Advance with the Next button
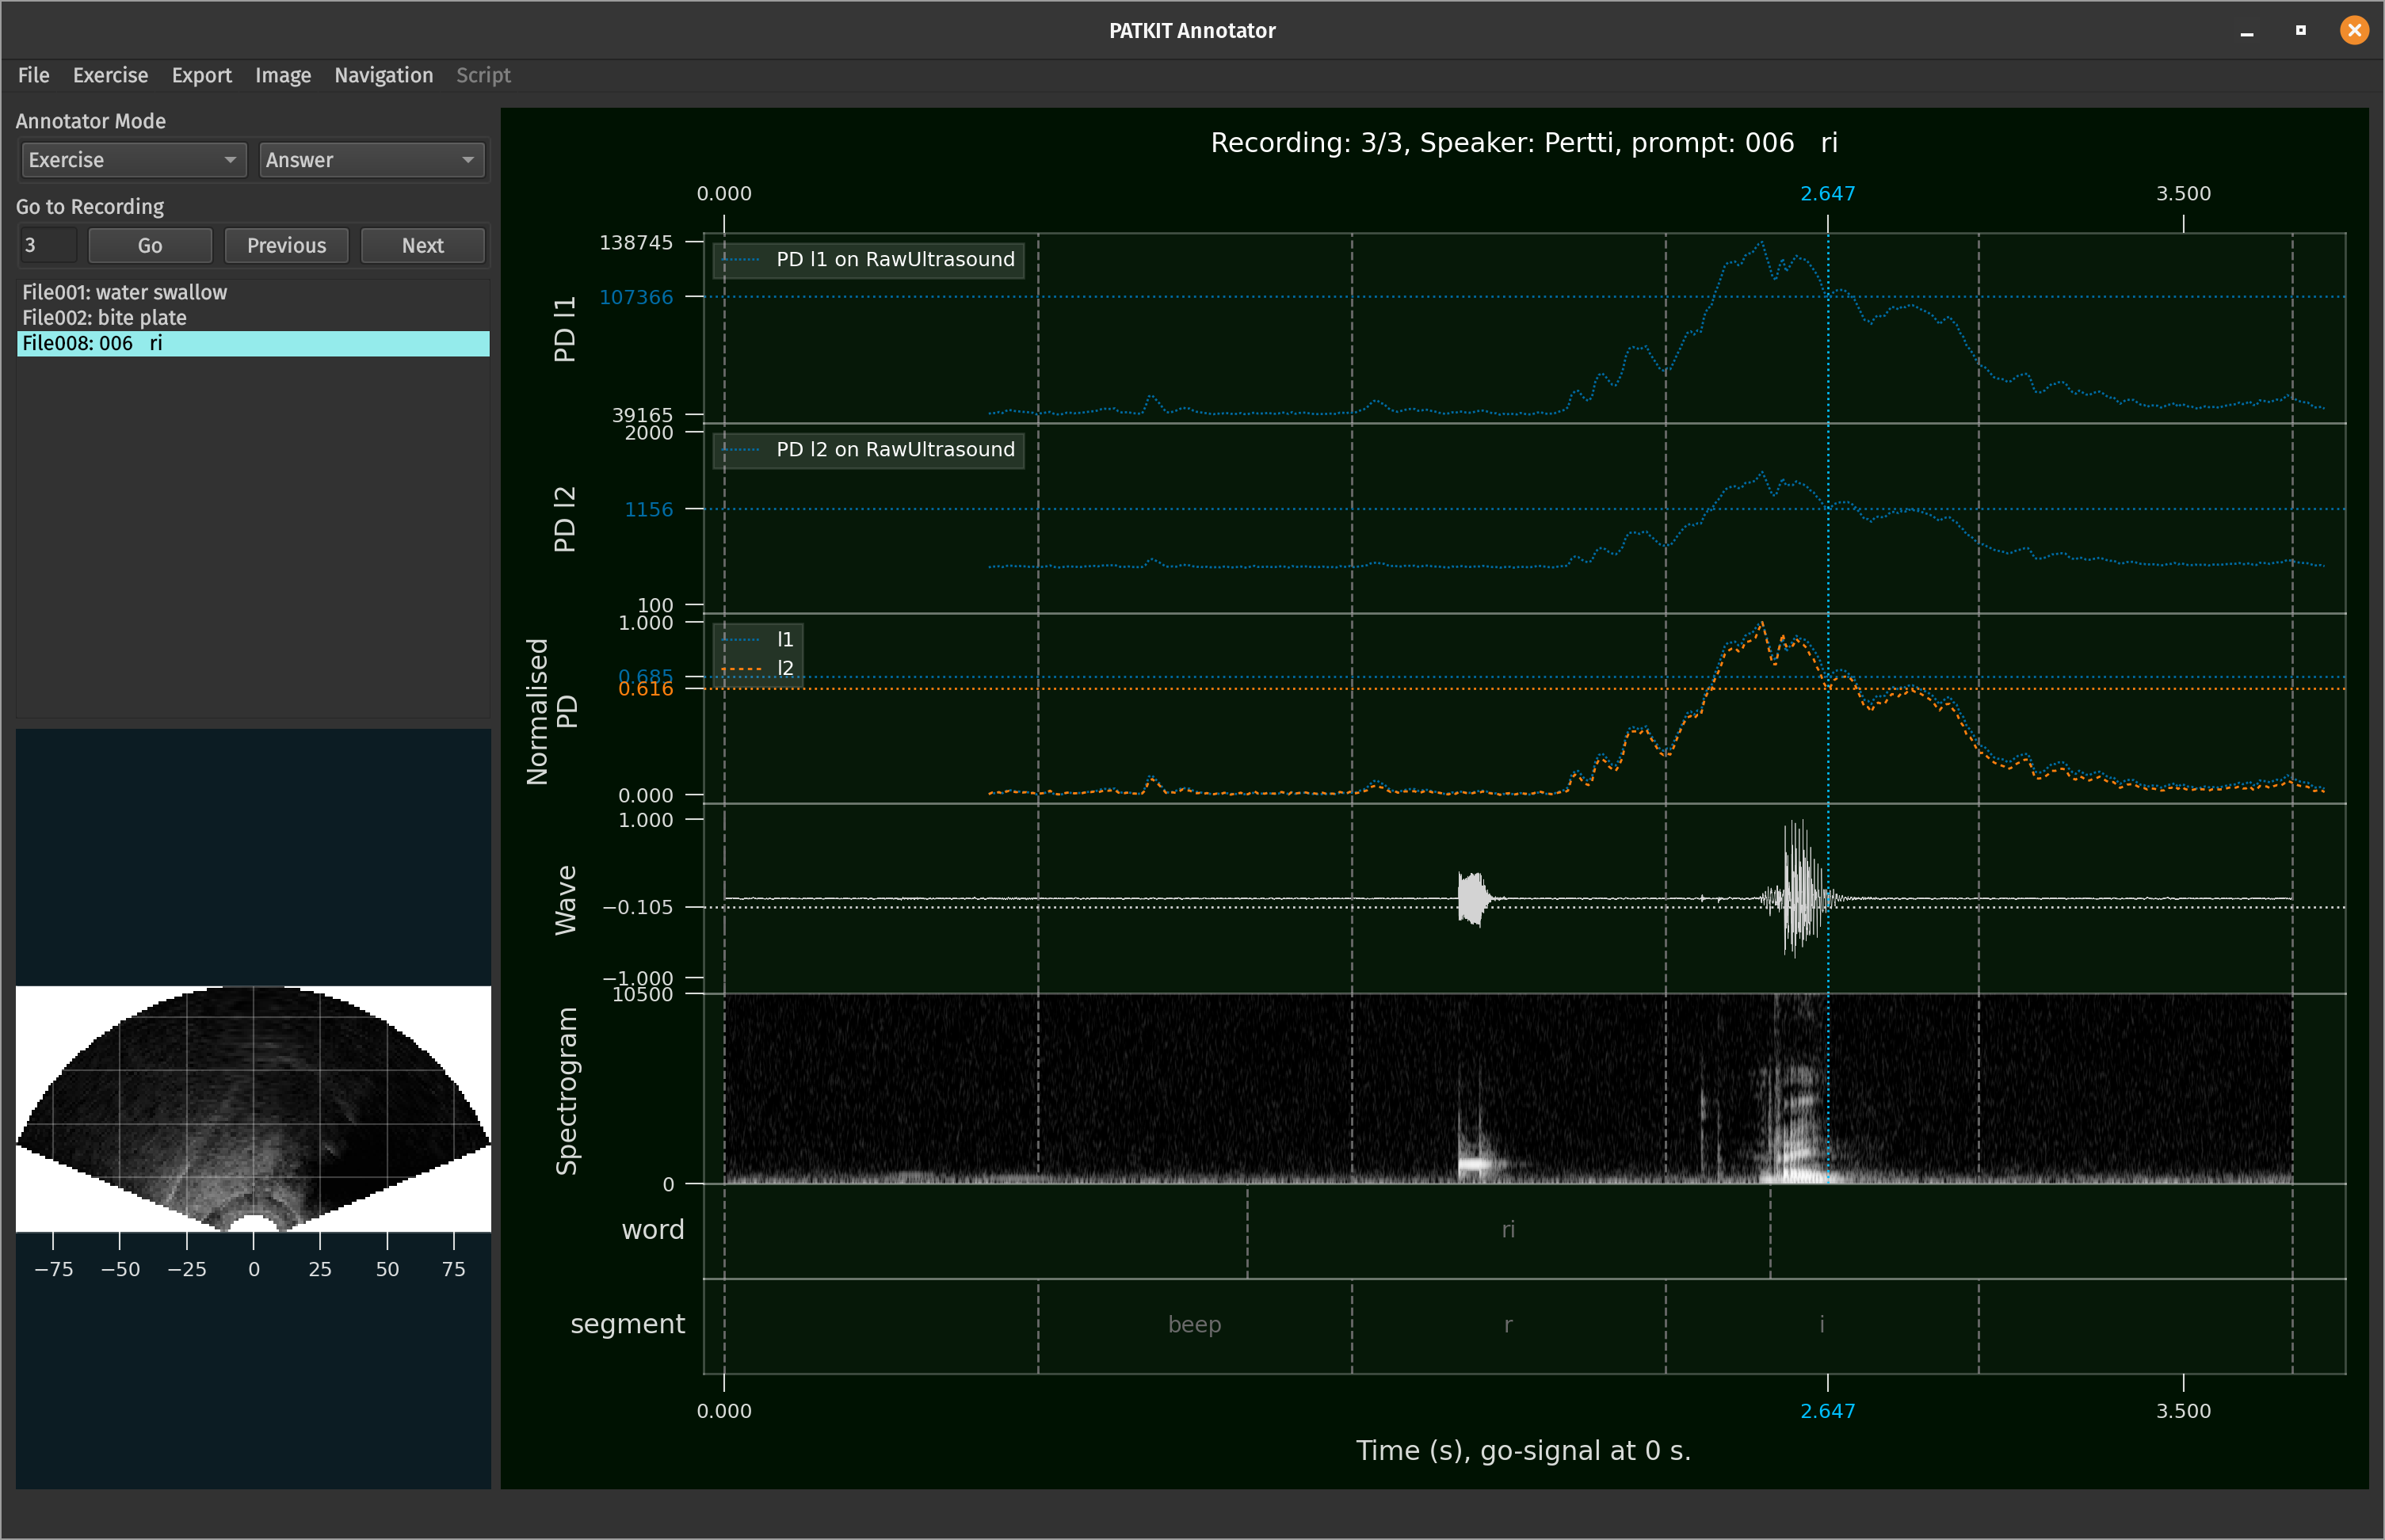 click(422, 245)
